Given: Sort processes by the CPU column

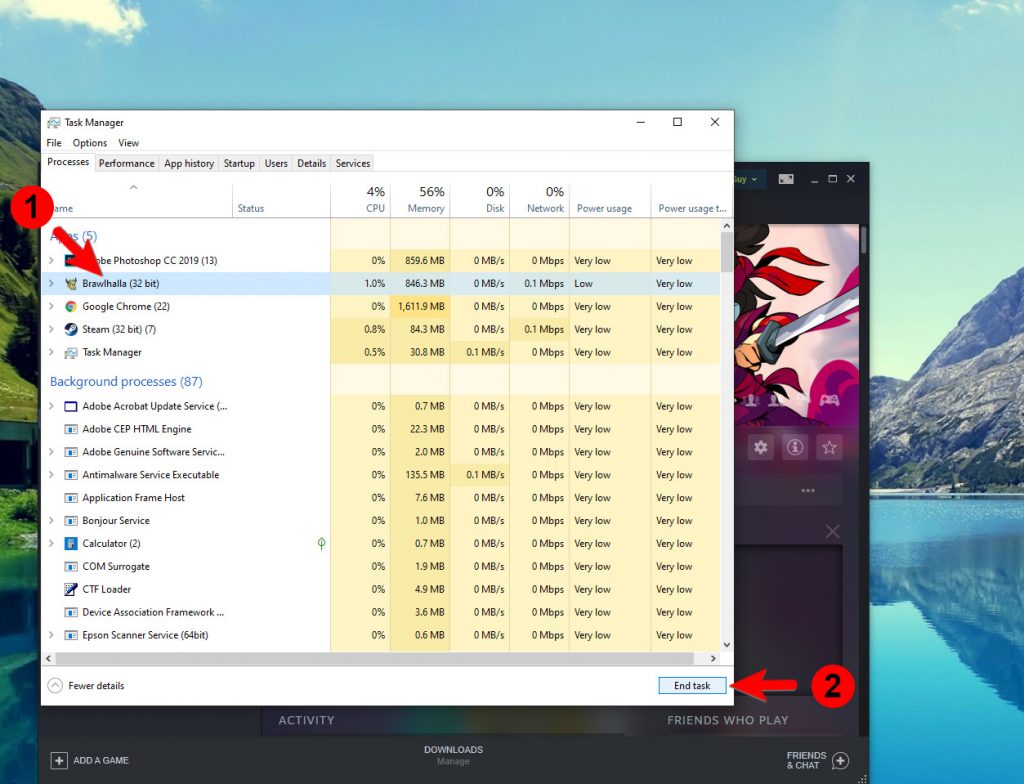Looking at the screenshot, I should point(360,200).
